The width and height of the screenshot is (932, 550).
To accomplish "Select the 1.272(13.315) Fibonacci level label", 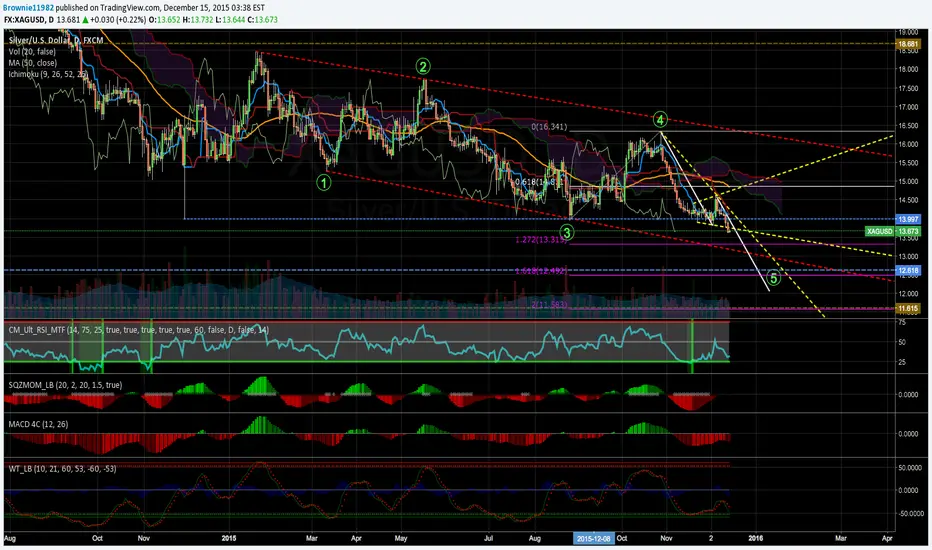I will [540, 240].
